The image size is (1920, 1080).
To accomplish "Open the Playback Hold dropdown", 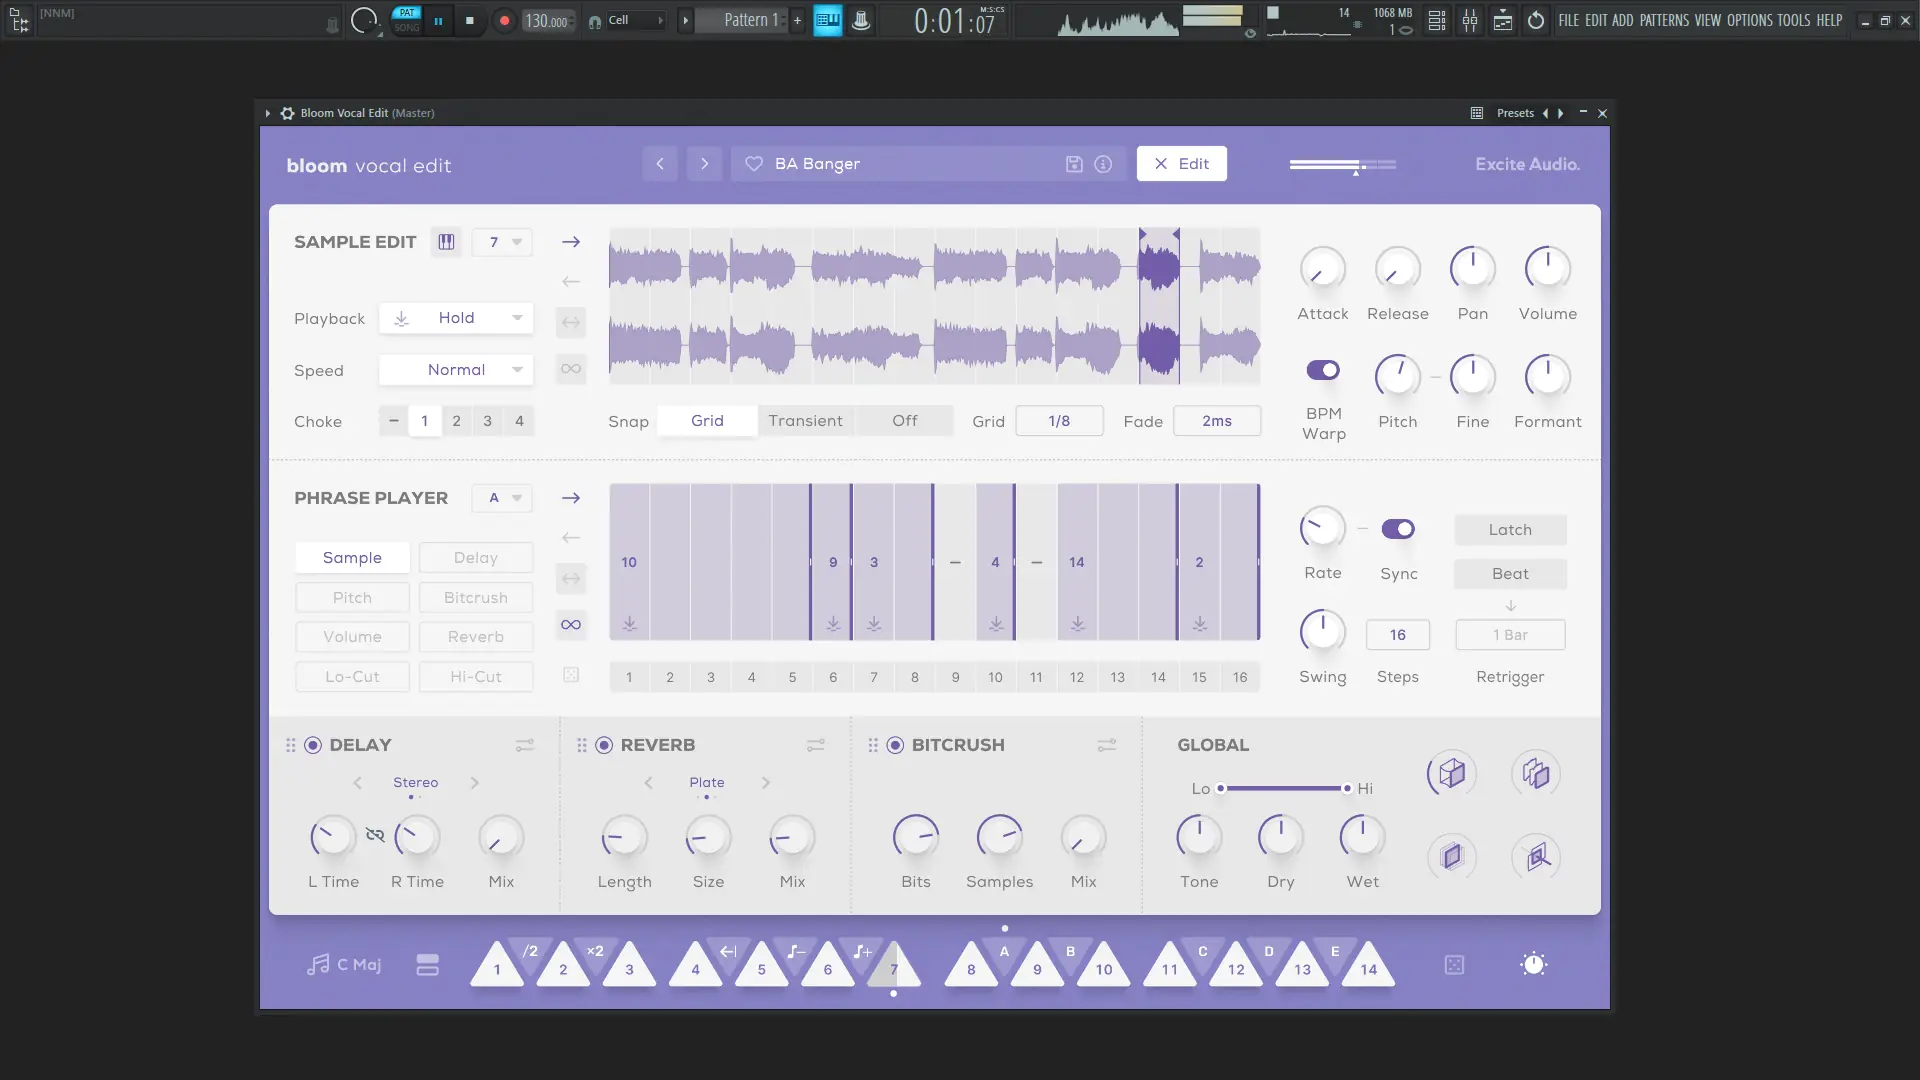I will click(x=456, y=318).
